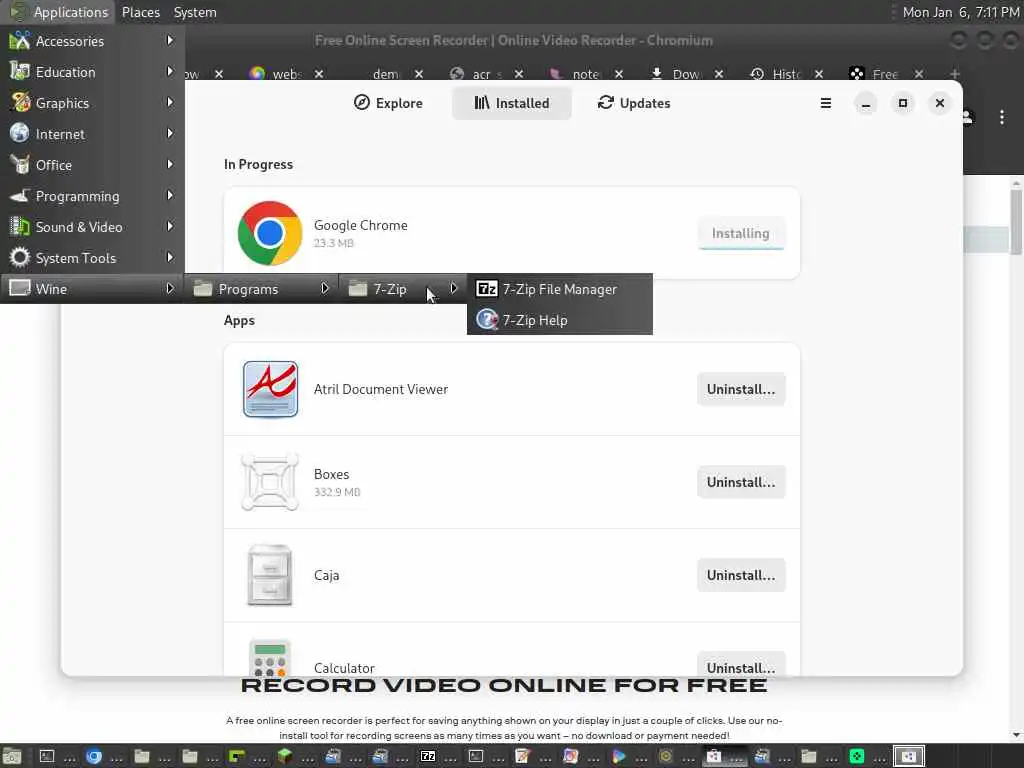Click the Atril Document Viewer icon
Image resolution: width=1024 pixels, height=768 pixels.
tap(270, 389)
